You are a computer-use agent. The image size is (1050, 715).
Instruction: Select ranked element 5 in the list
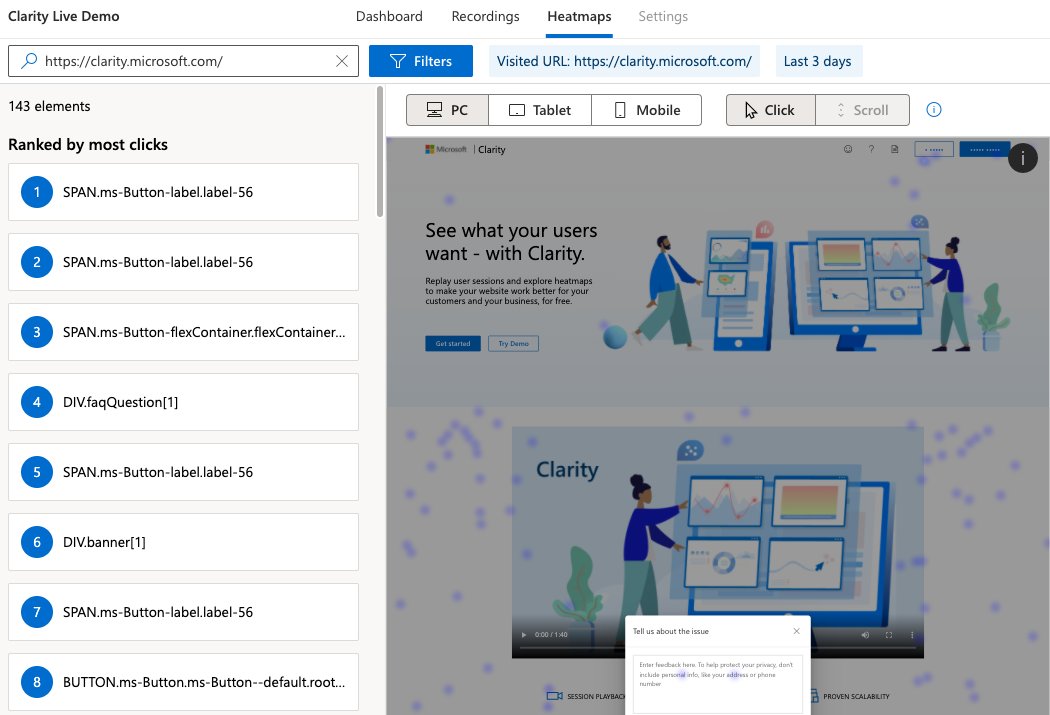coord(183,472)
